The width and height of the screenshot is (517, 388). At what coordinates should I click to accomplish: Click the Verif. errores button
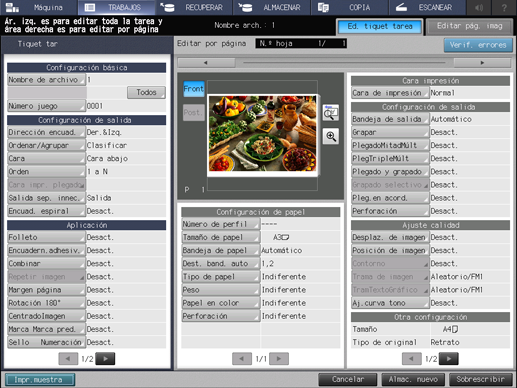[478, 45]
